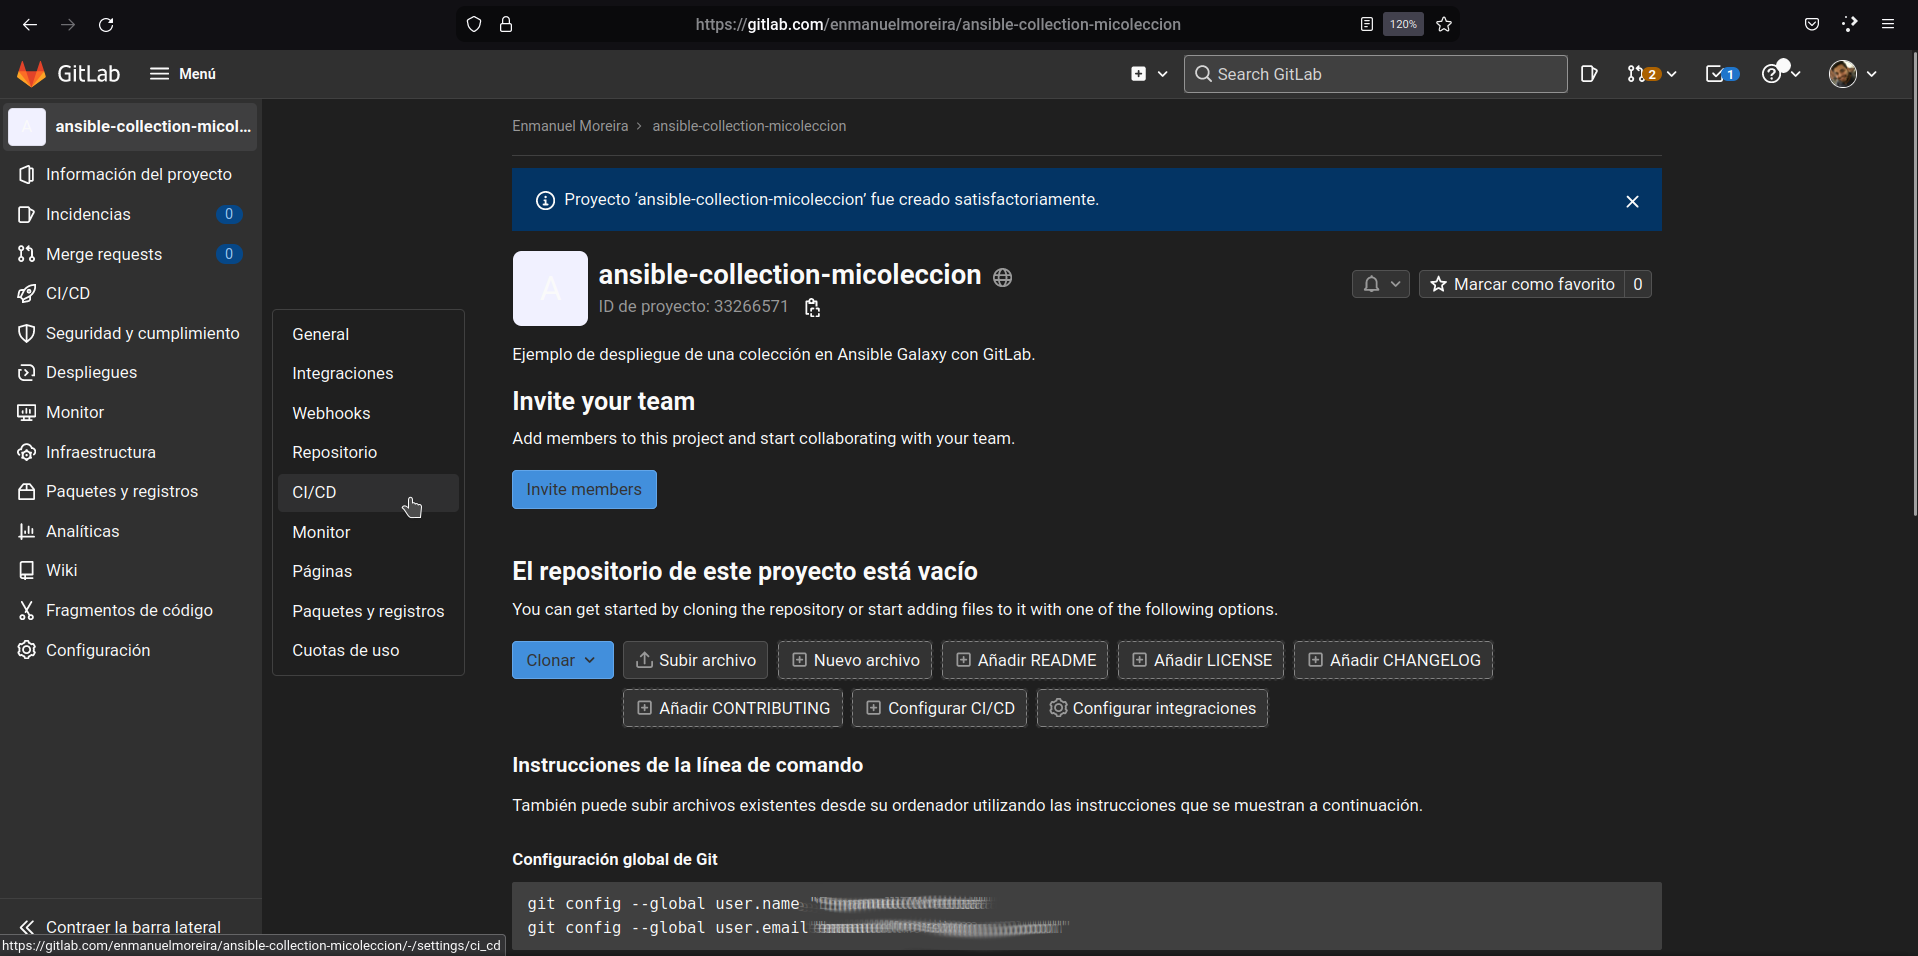Image resolution: width=1918 pixels, height=956 pixels.
Task: Click ansible-collection-micoleccion breadcrumb link
Action: pyautogui.click(x=749, y=126)
